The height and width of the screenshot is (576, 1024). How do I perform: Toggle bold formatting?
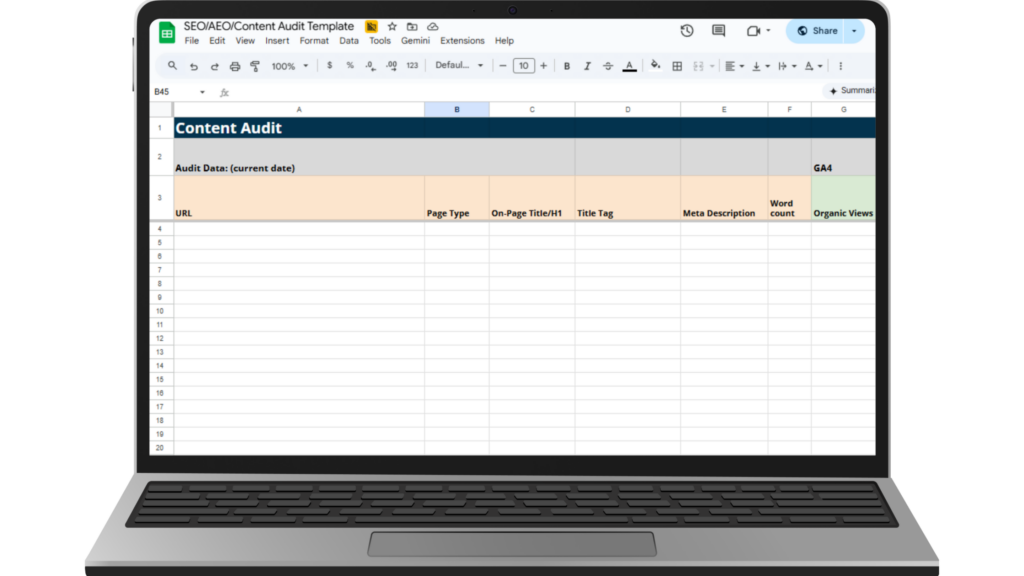(567, 66)
